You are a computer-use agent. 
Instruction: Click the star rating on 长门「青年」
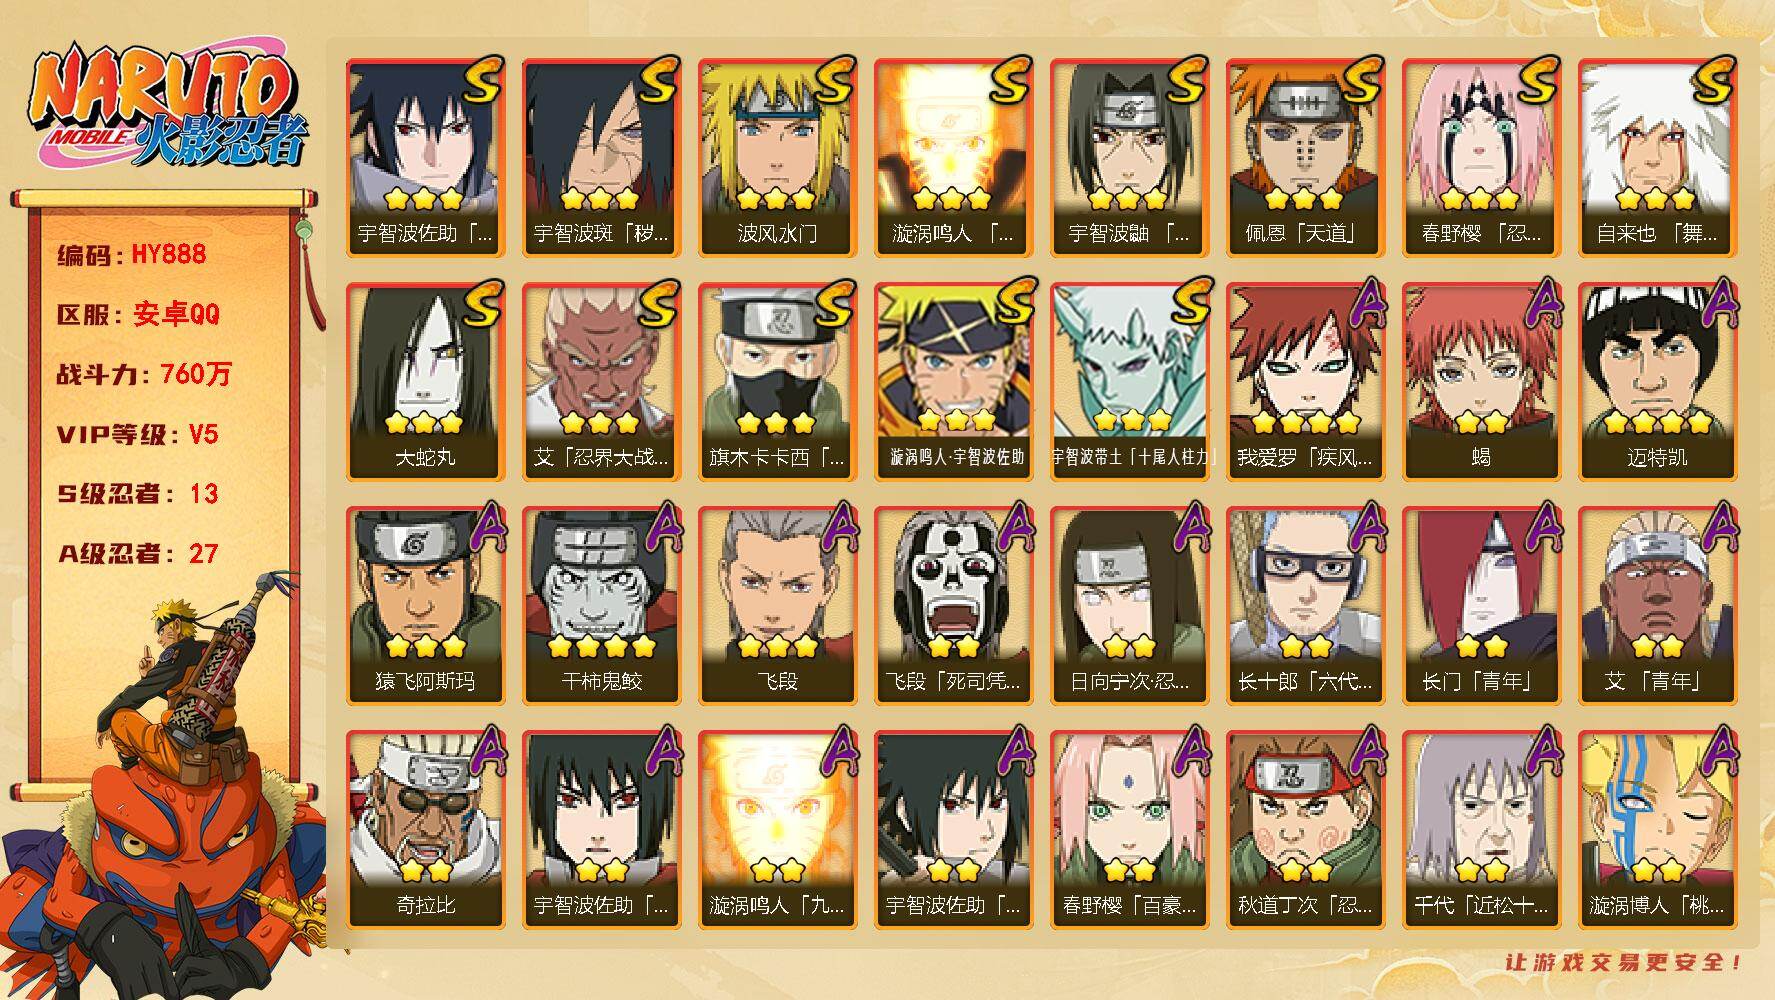(x=1480, y=646)
